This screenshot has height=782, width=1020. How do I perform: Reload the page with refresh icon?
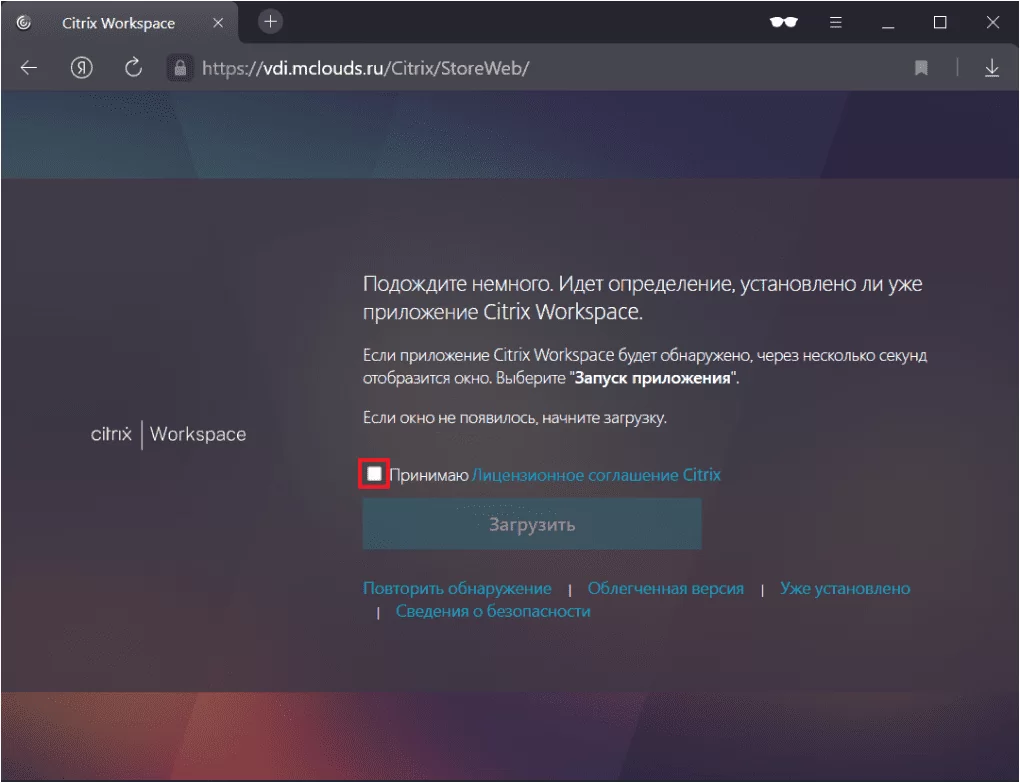pos(133,68)
